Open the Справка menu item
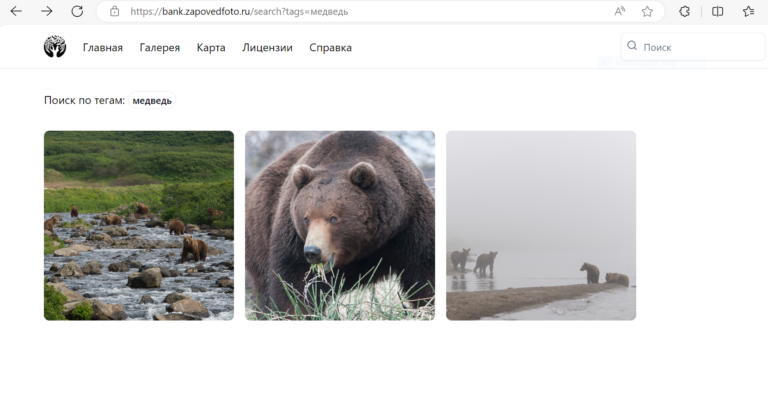The height and width of the screenshot is (399, 768). [330, 47]
